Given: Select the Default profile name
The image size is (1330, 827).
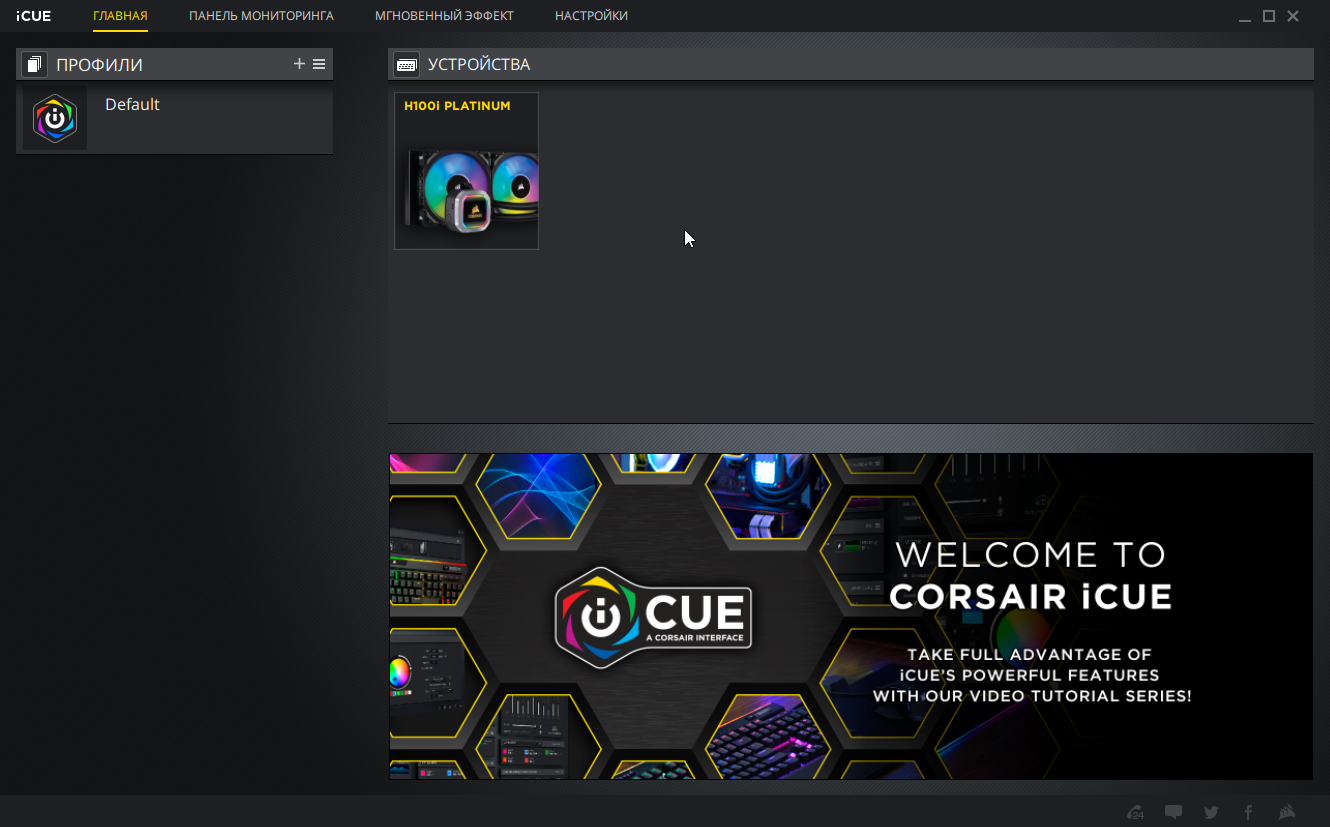Looking at the screenshot, I should coord(132,105).
